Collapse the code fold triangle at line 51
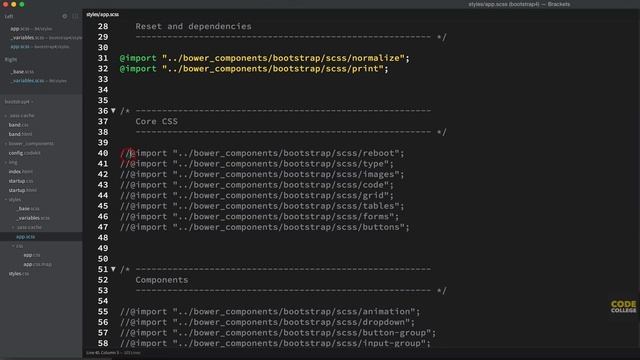640x360 pixels. [113, 269]
